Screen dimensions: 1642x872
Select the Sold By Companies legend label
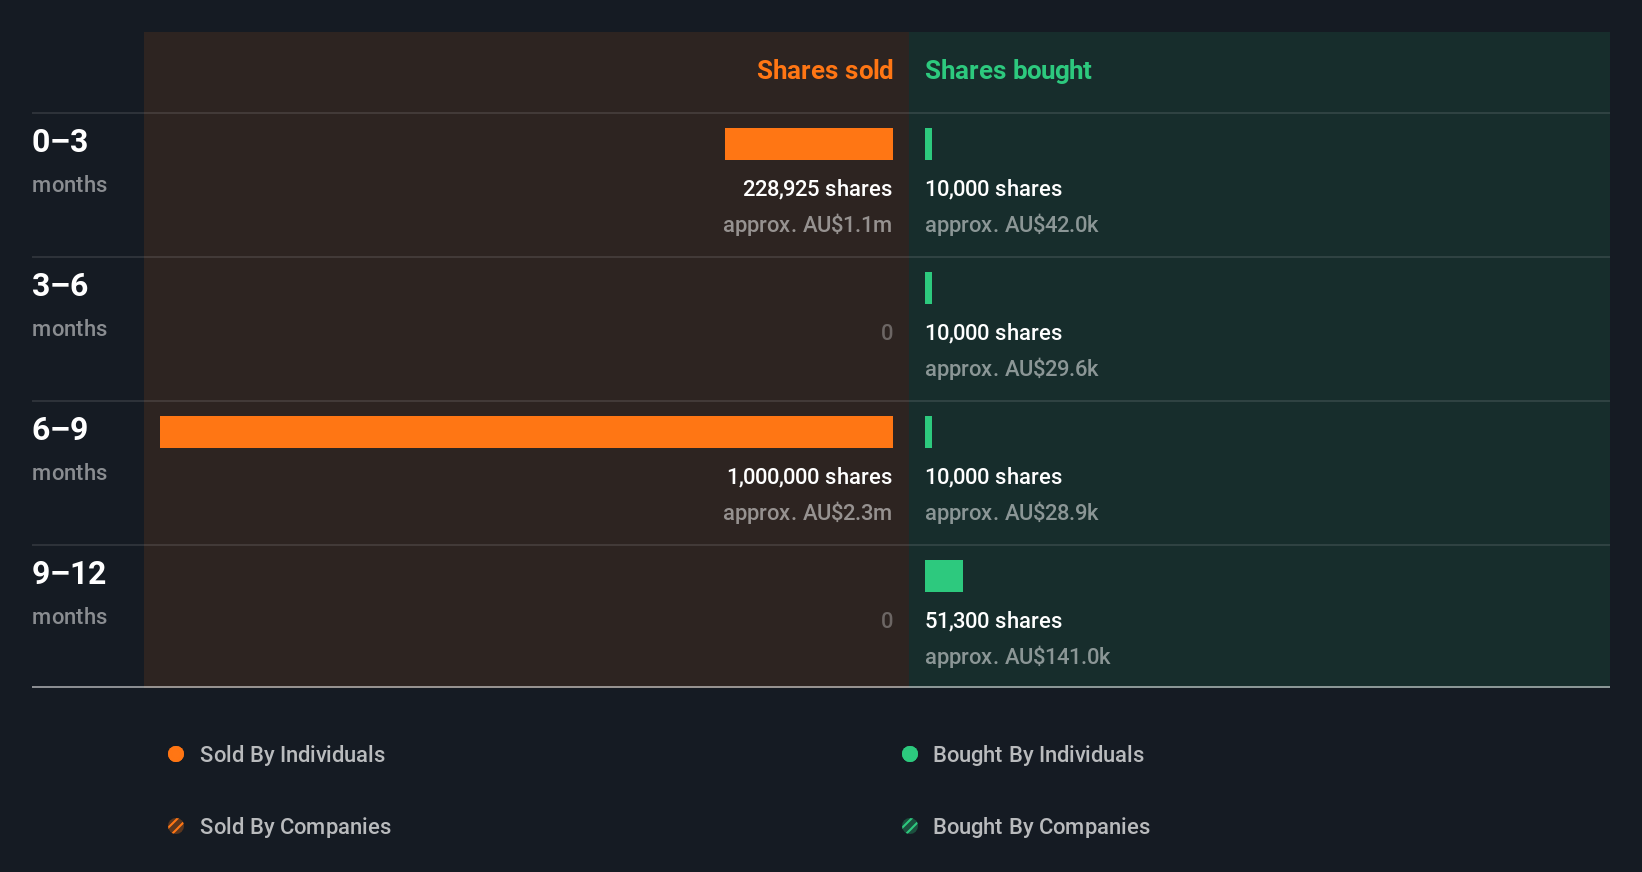295,826
